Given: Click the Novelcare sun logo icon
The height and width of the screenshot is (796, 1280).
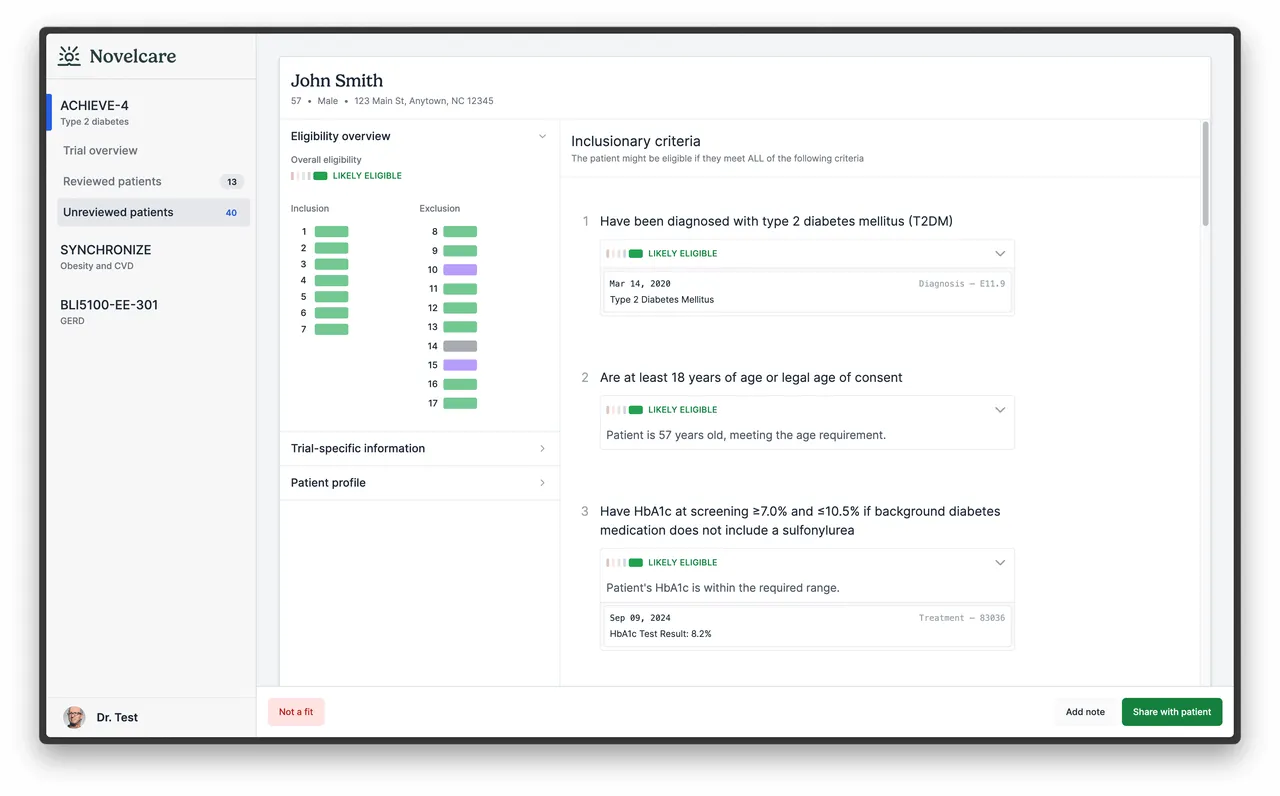Looking at the screenshot, I should coord(69,56).
